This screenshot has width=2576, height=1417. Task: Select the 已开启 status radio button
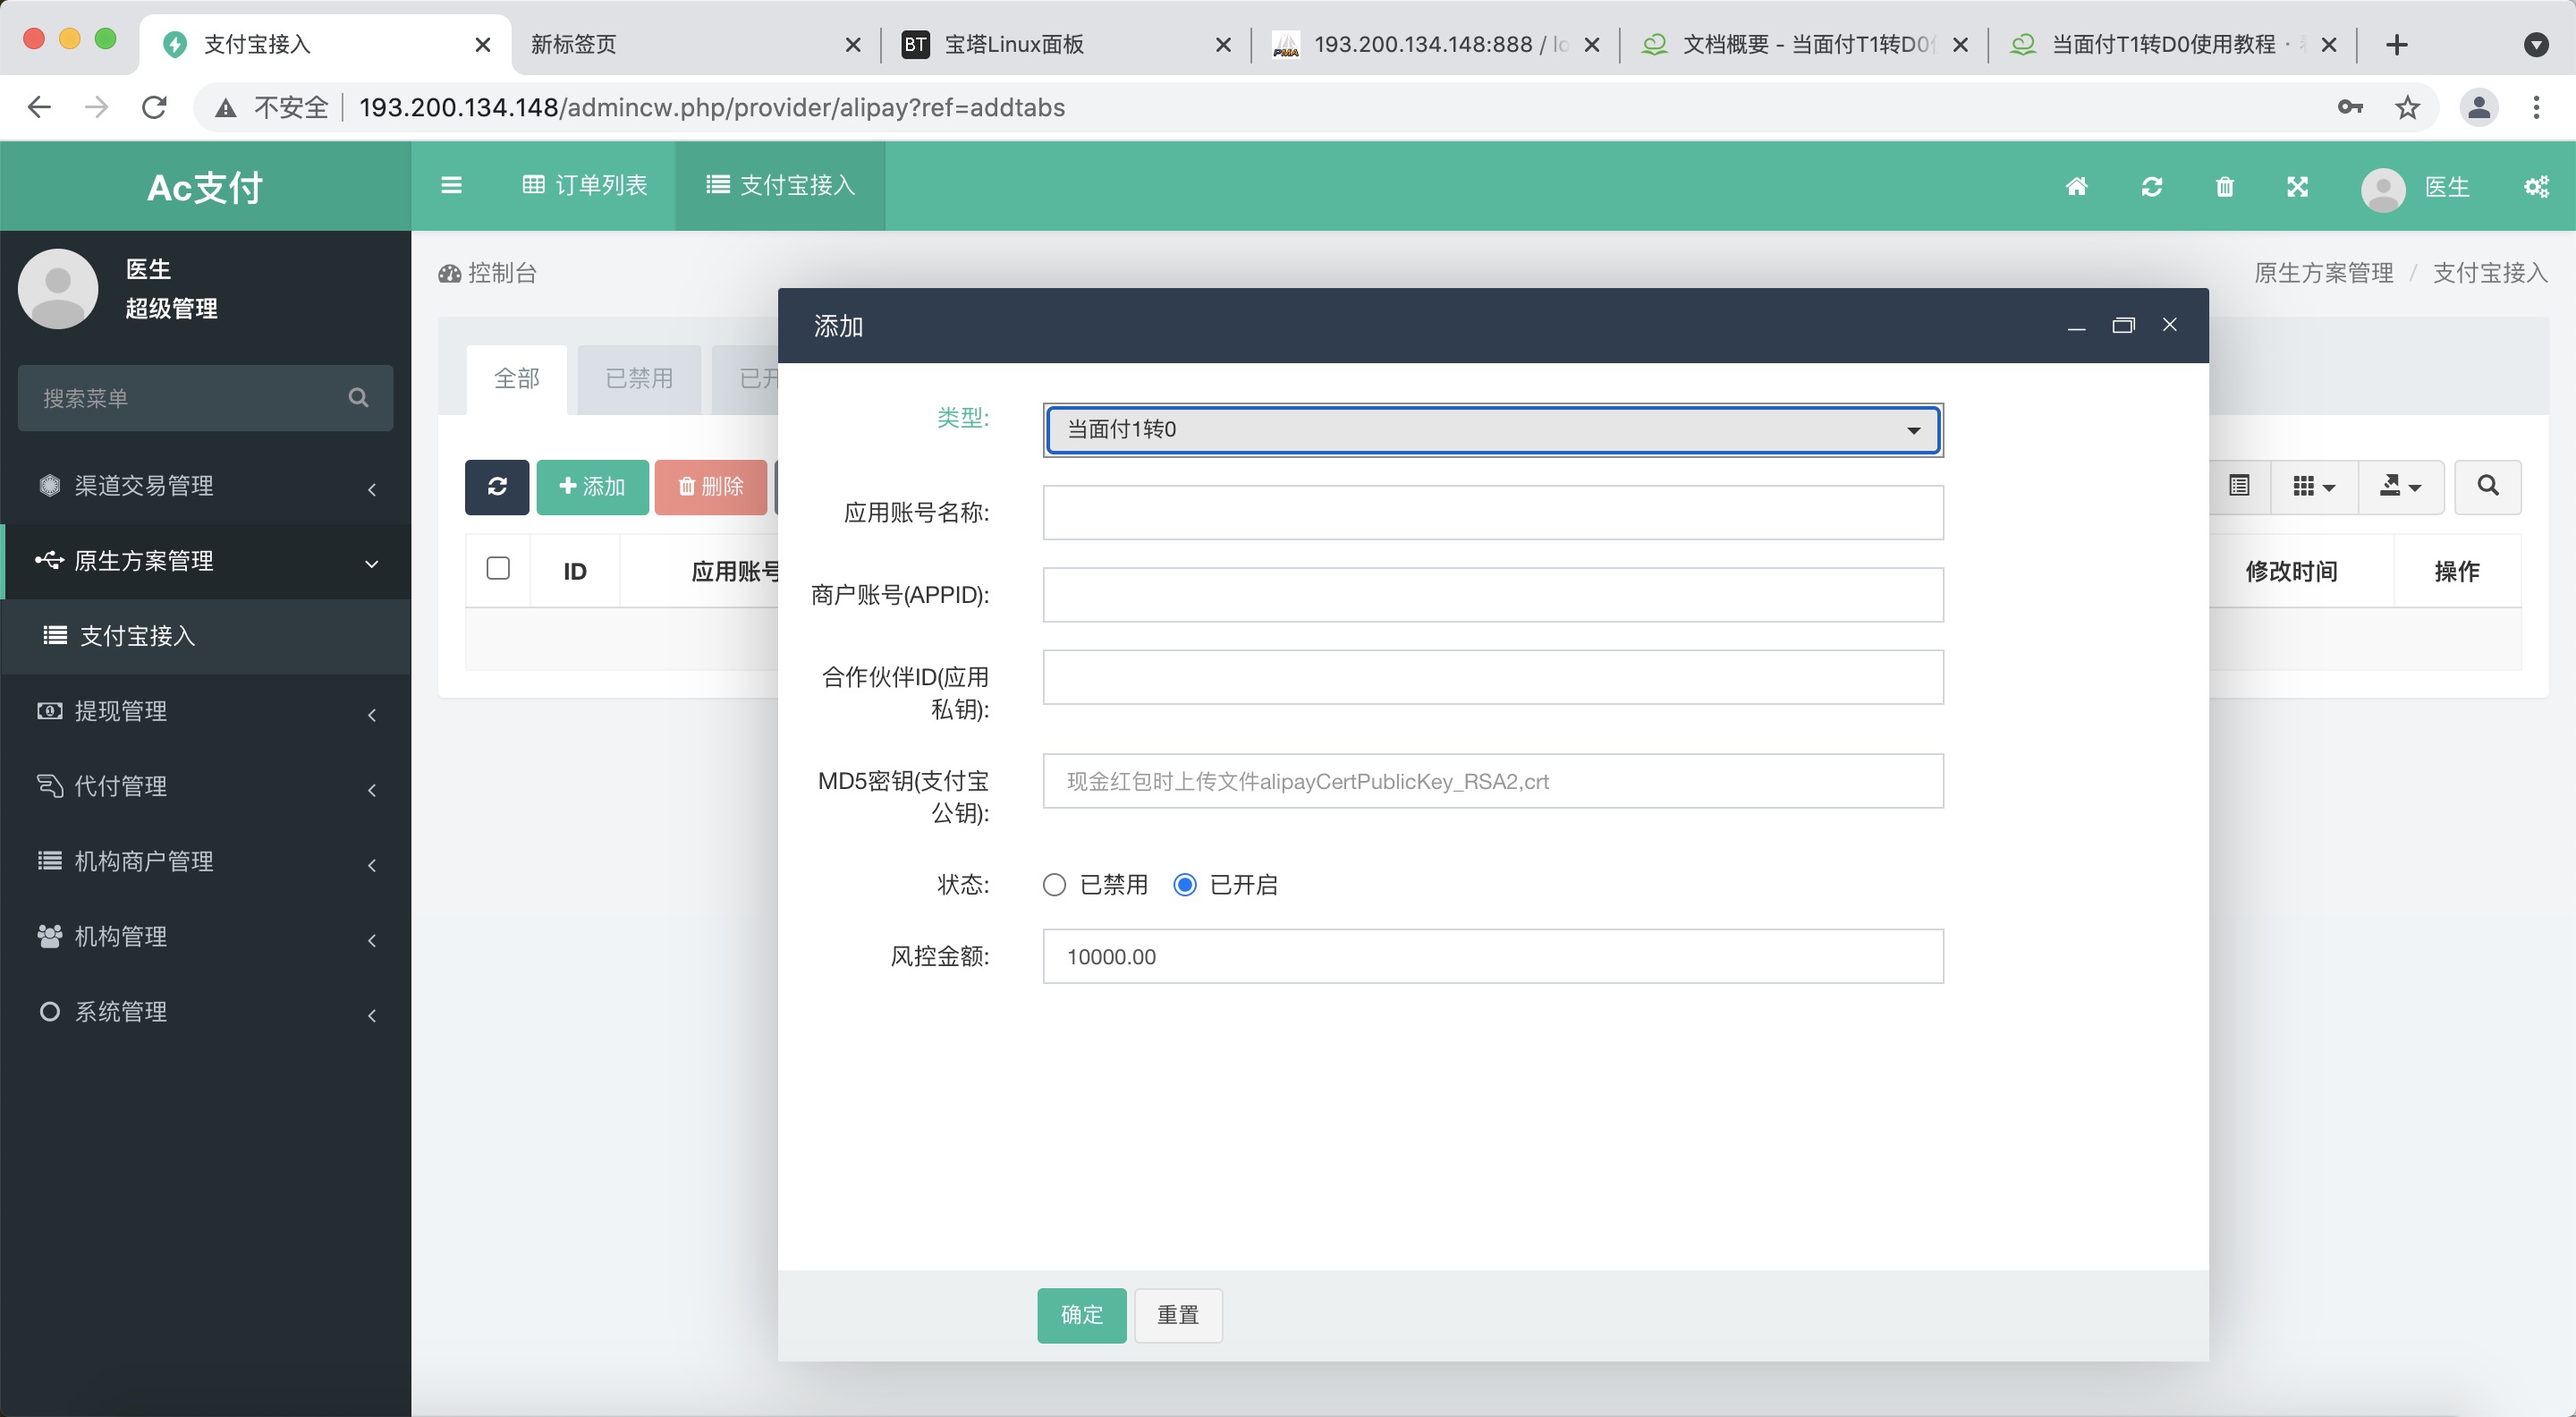pos(1184,885)
